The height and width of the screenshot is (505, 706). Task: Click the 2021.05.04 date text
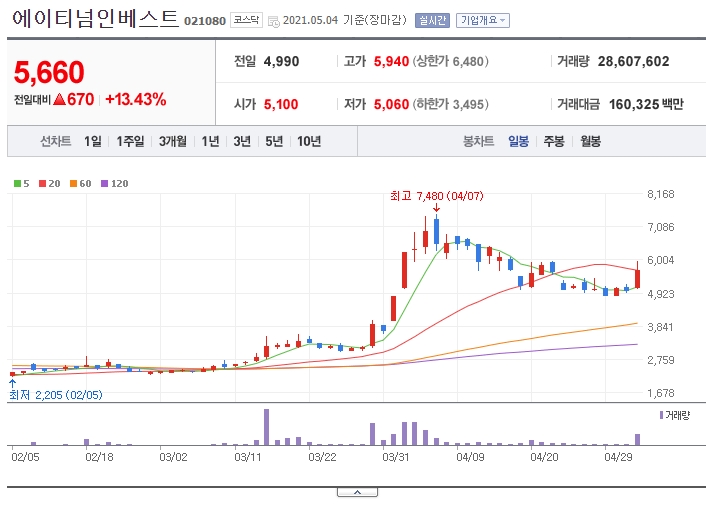(310, 20)
